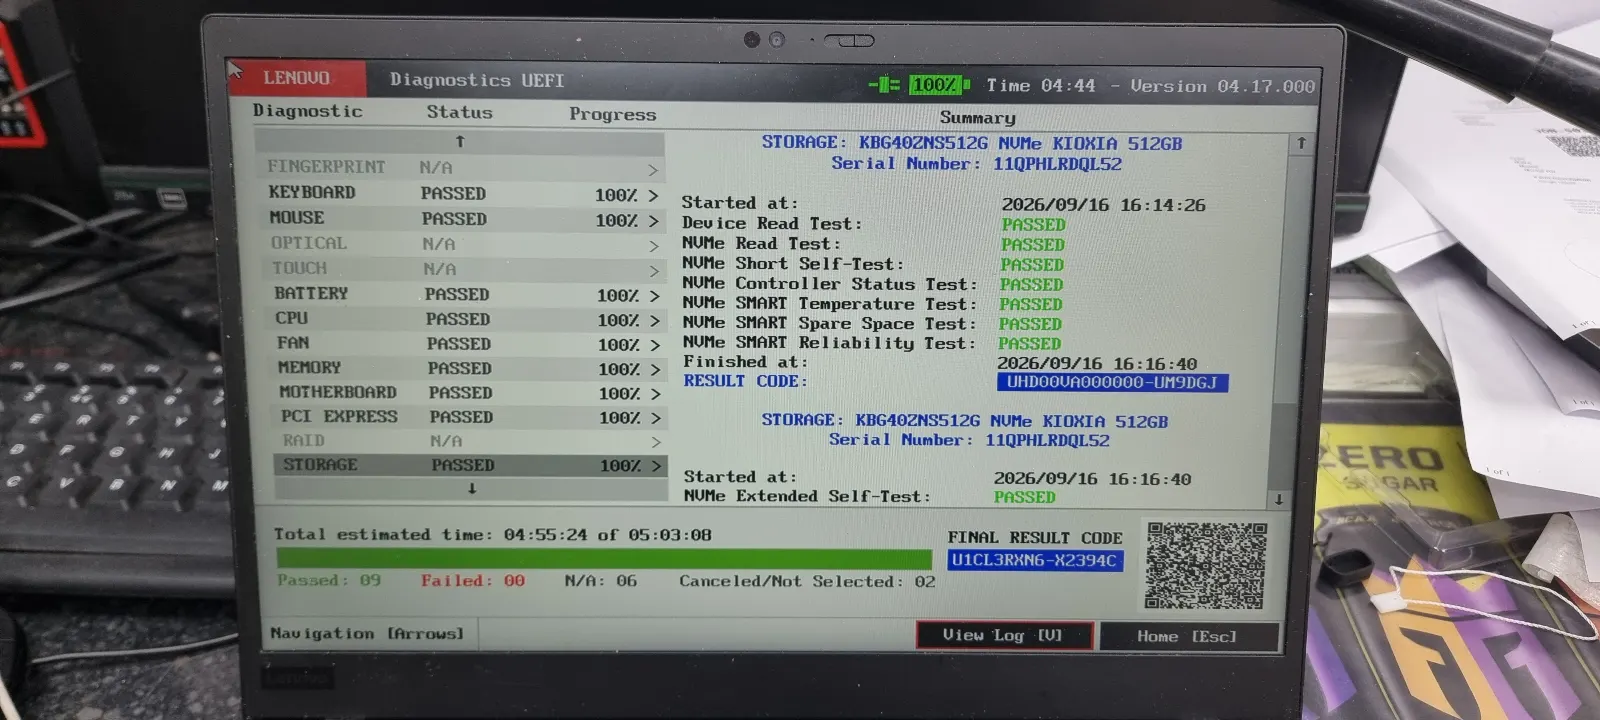Image resolution: width=1600 pixels, height=720 pixels.
Task: Select the TOUCH diagnostic row
Action: click(x=465, y=269)
